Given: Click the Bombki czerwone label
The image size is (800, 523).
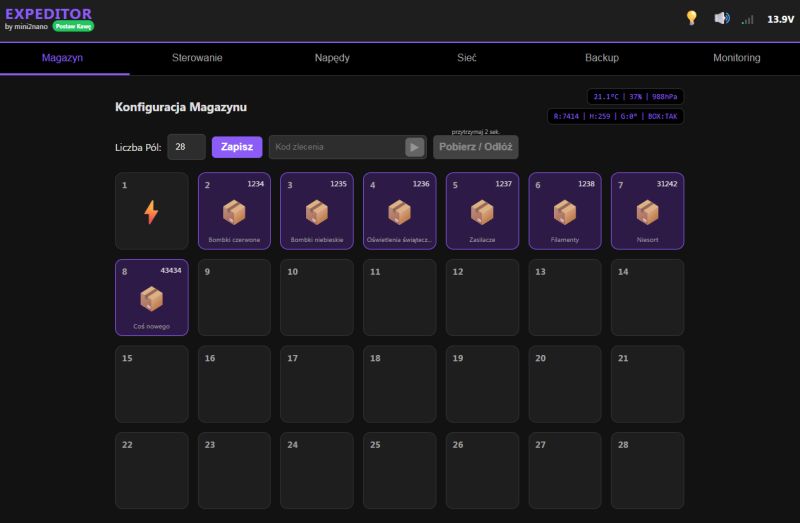Looking at the screenshot, I should click(234, 240).
